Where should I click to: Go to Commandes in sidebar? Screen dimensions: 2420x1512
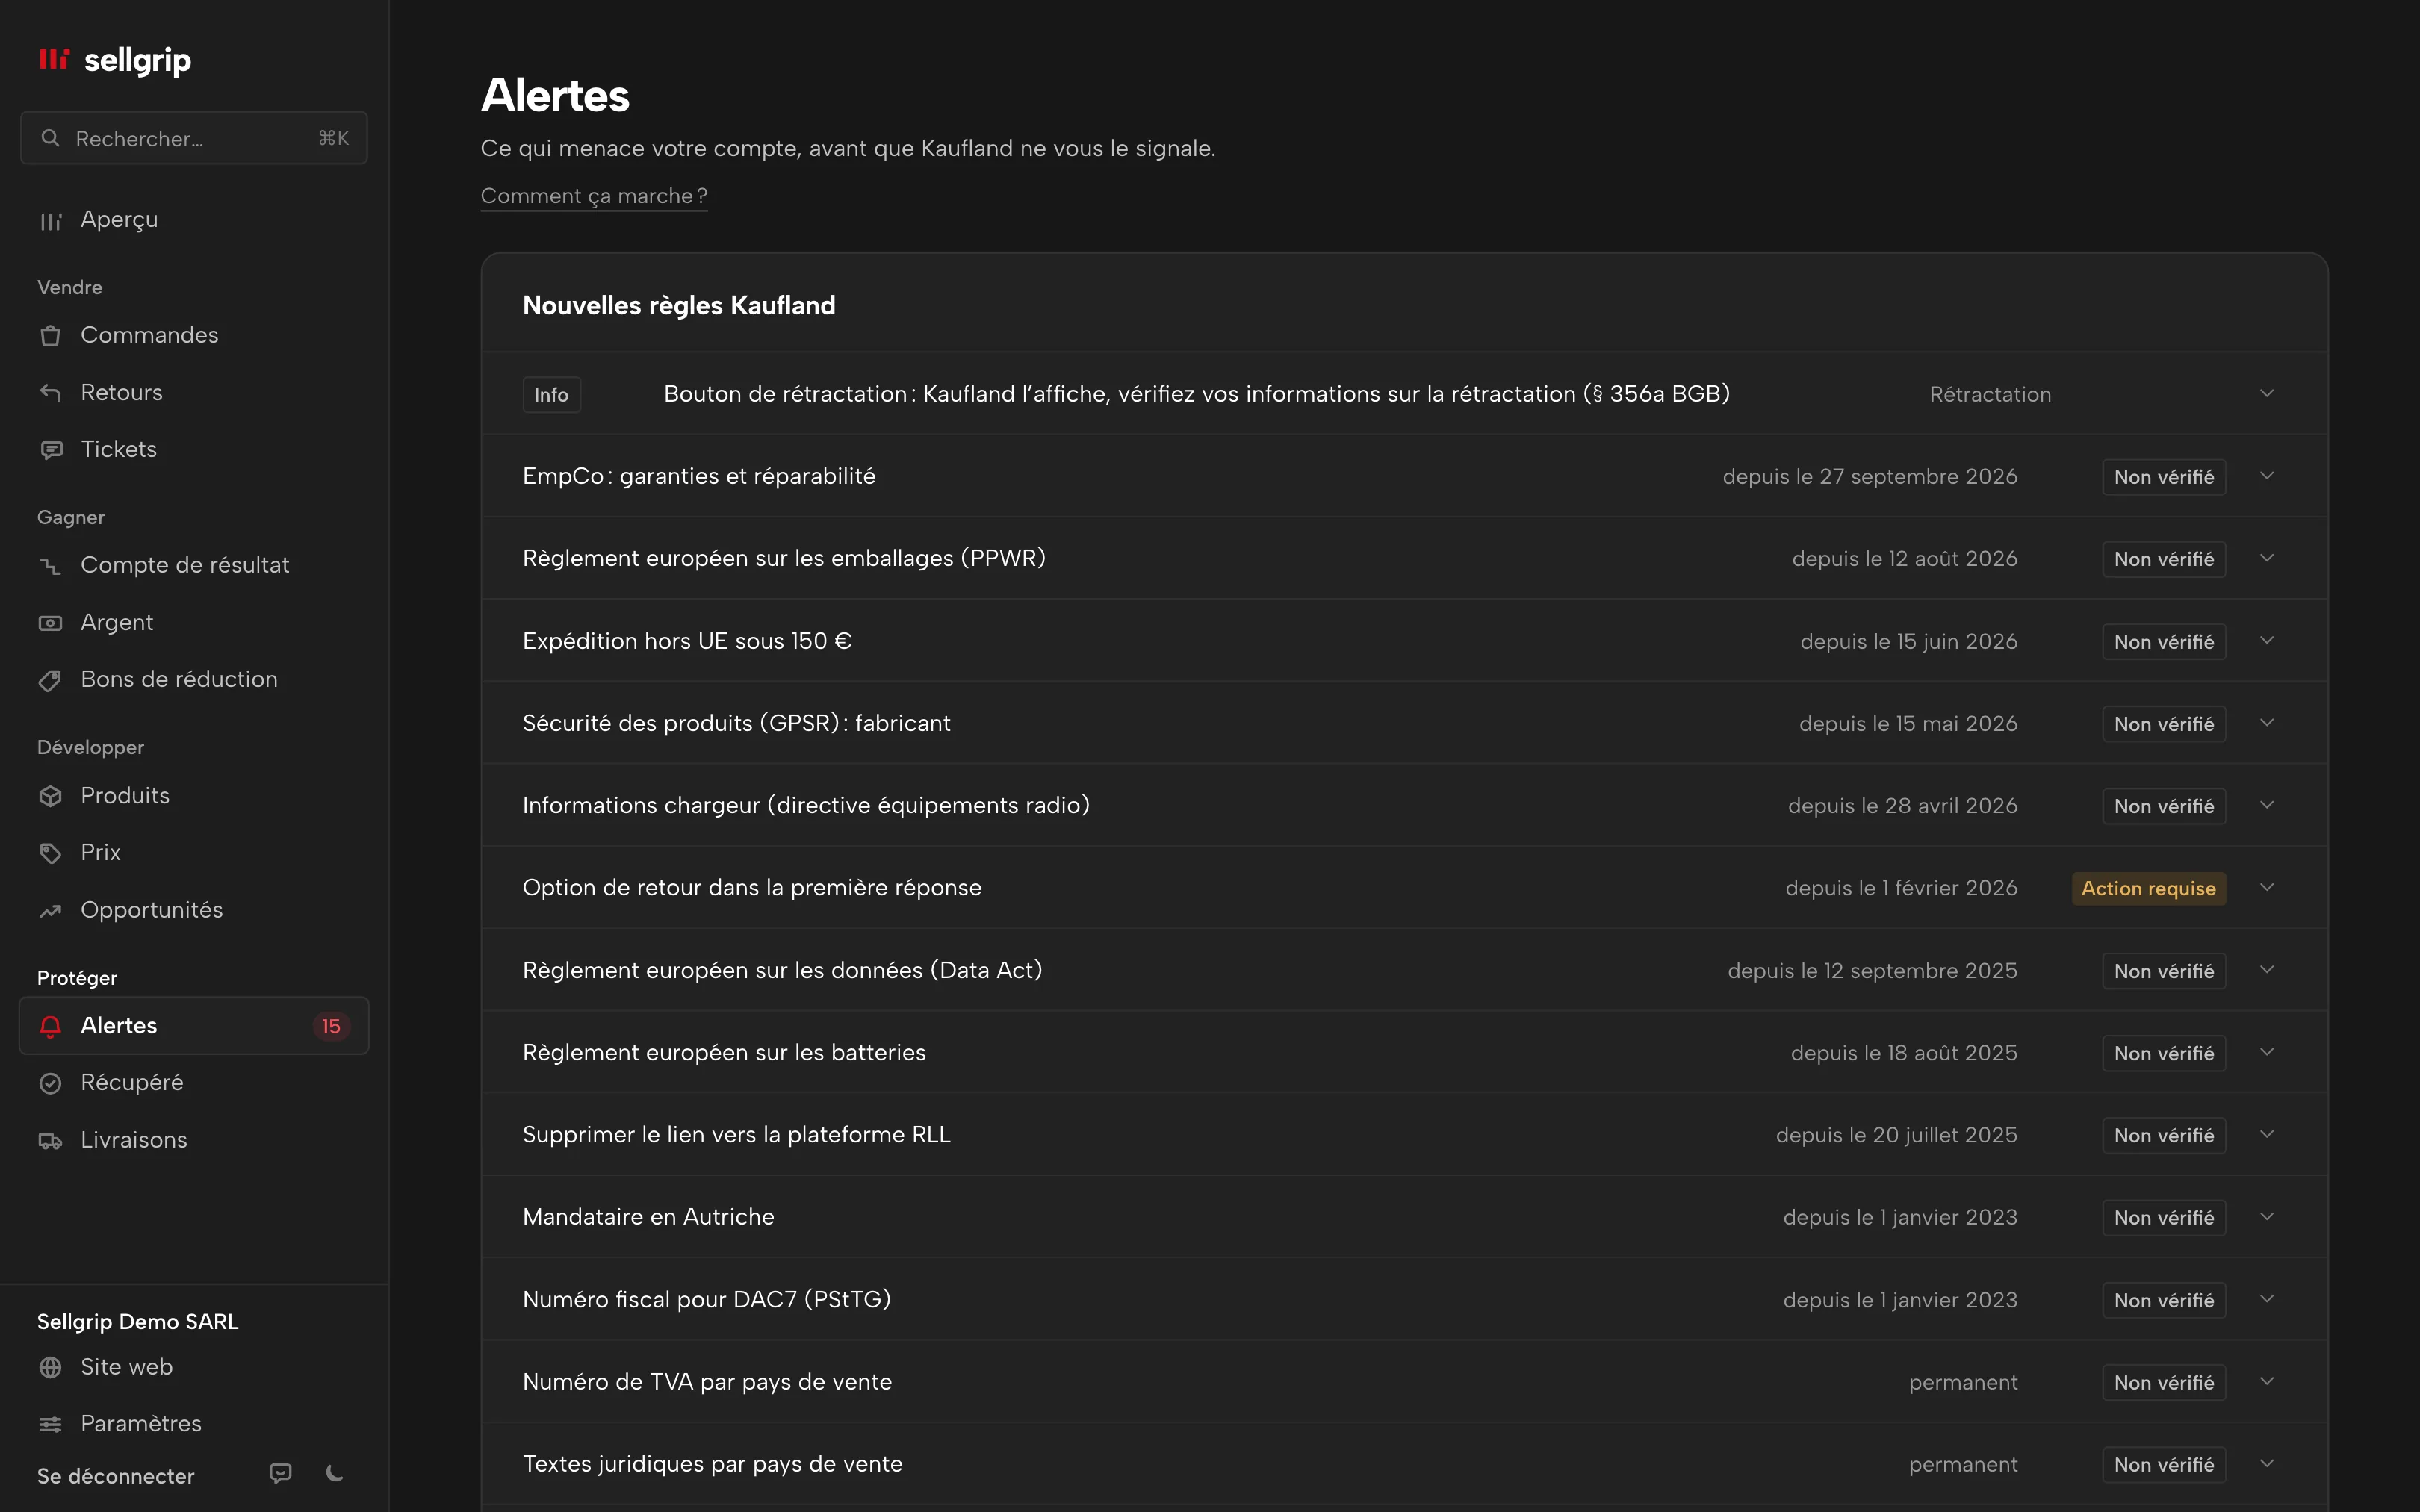pyautogui.click(x=194, y=335)
